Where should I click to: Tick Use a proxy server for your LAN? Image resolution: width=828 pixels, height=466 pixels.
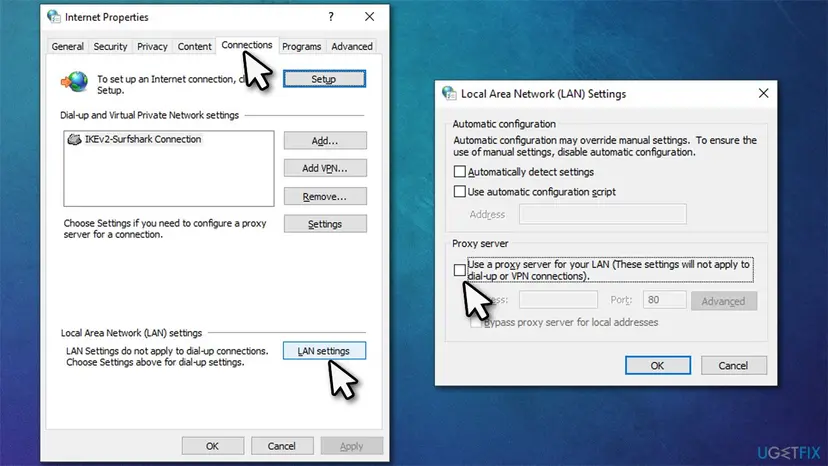(x=460, y=270)
